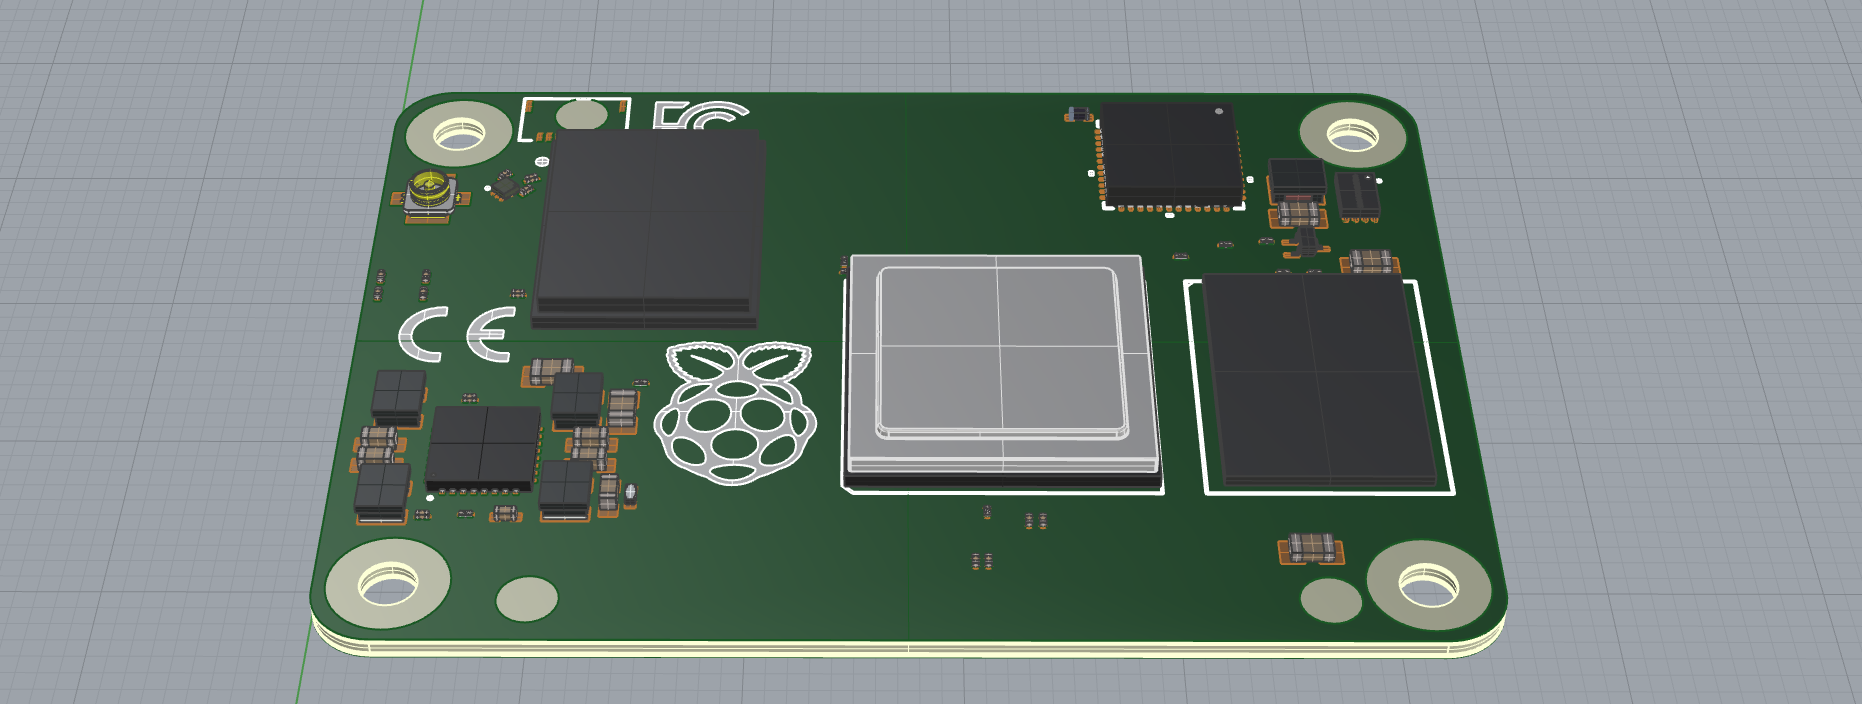
Task: Click the top-left mounting hole
Action: click(x=459, y=134)
